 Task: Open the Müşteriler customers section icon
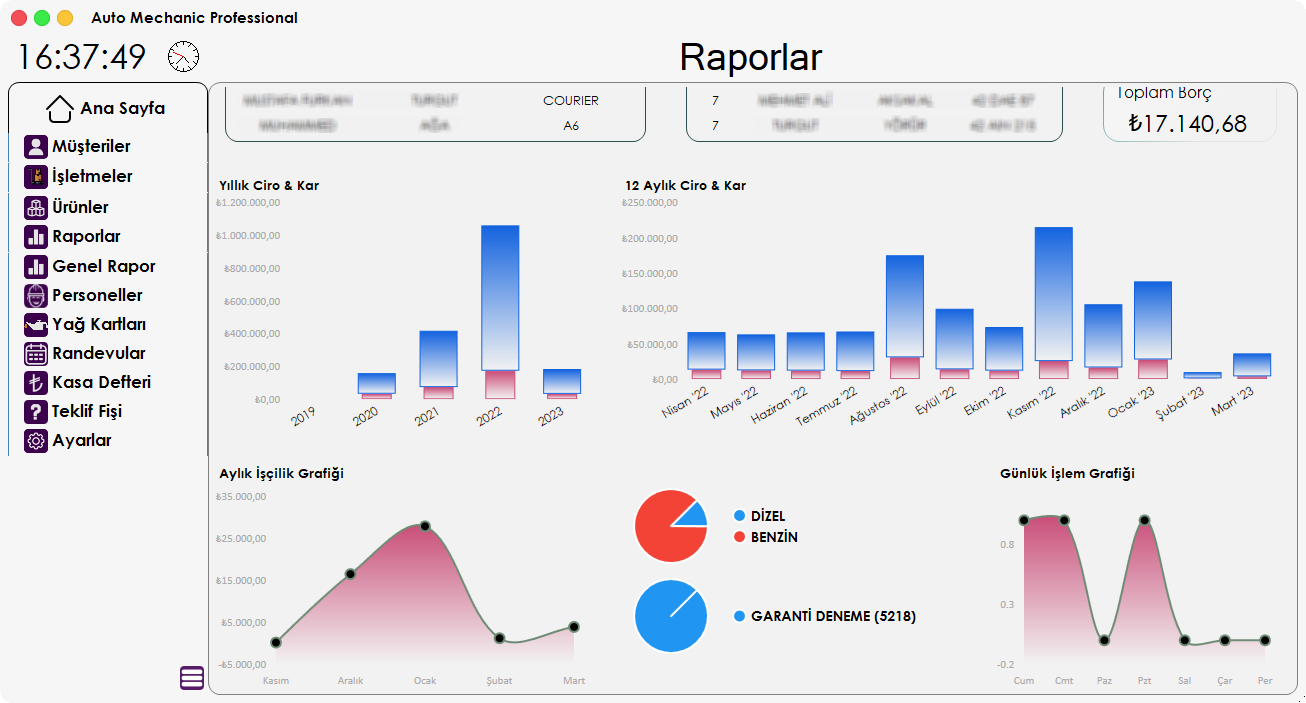coord(36,147)
